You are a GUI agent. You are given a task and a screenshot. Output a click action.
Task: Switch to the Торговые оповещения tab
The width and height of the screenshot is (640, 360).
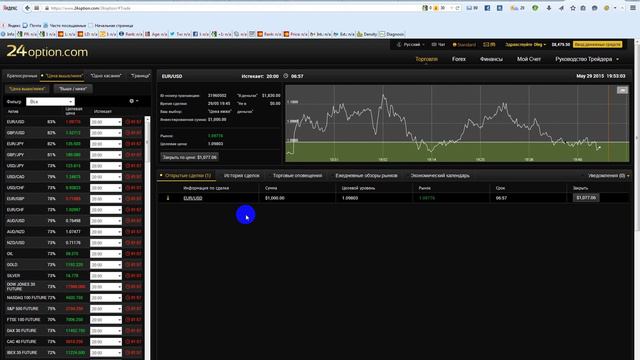(297, 176)
